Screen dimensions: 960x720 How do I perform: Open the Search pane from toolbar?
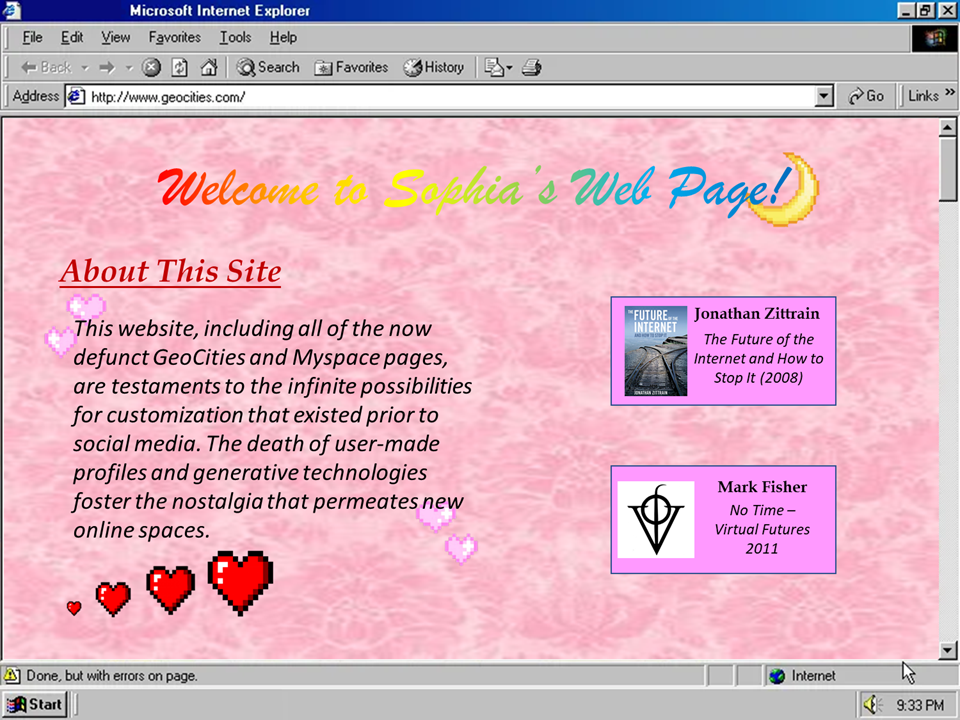point(268,67)
